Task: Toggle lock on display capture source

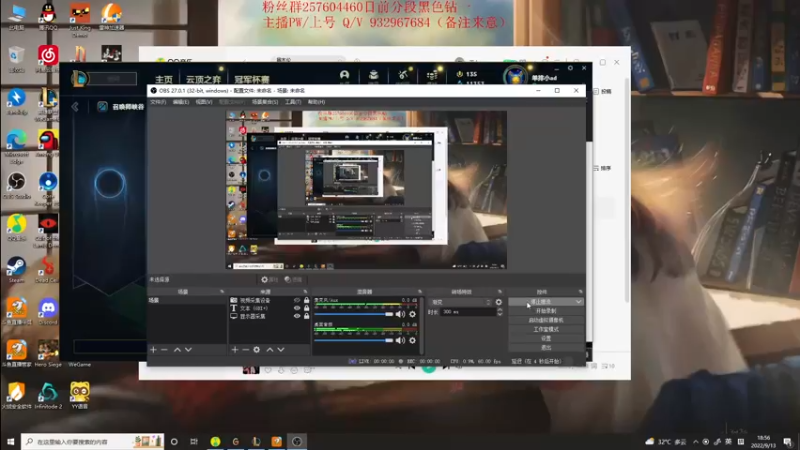Action: click(307, 316)
